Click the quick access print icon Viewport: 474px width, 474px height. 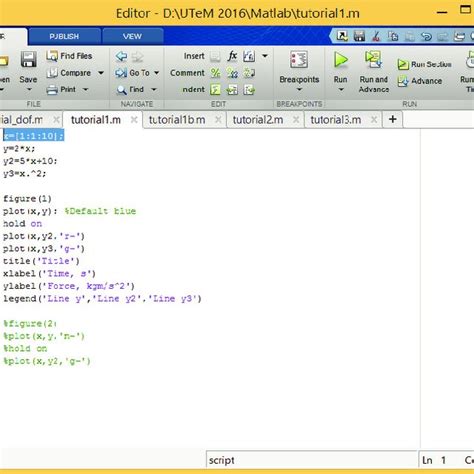point(459,36)
